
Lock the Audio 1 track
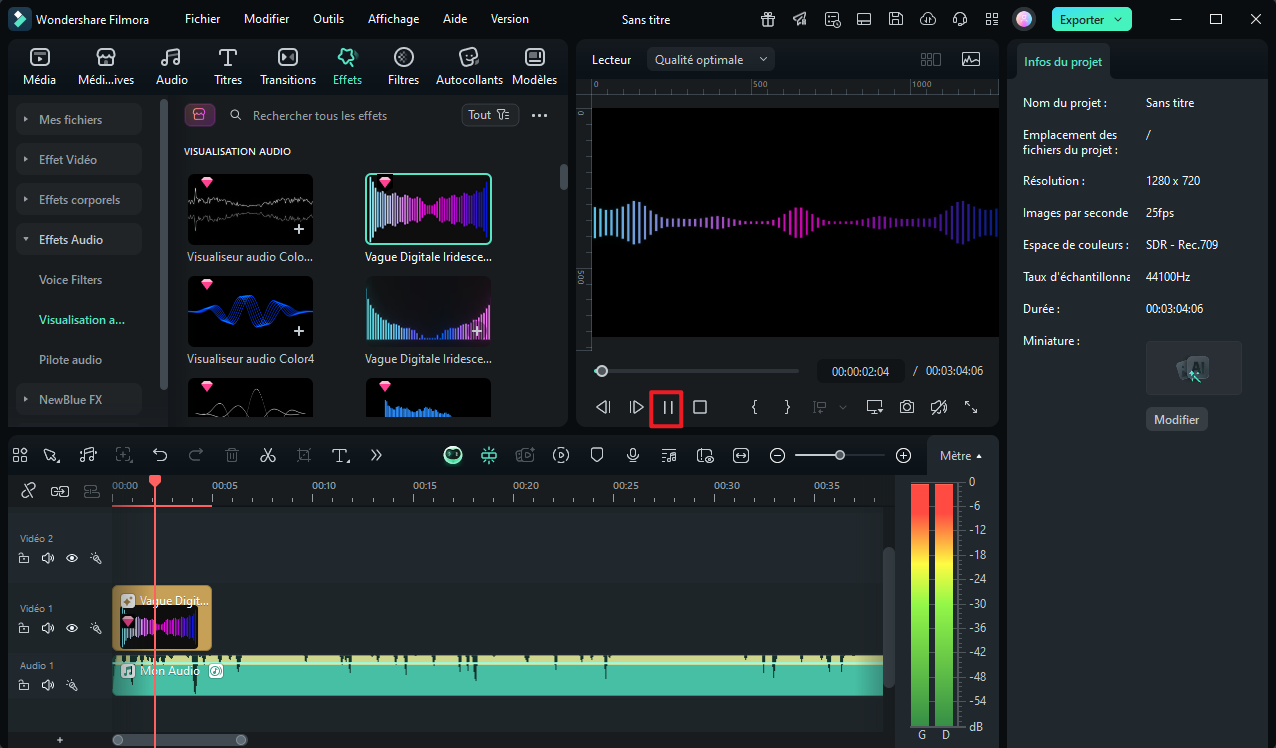click(x=24, y=685)
